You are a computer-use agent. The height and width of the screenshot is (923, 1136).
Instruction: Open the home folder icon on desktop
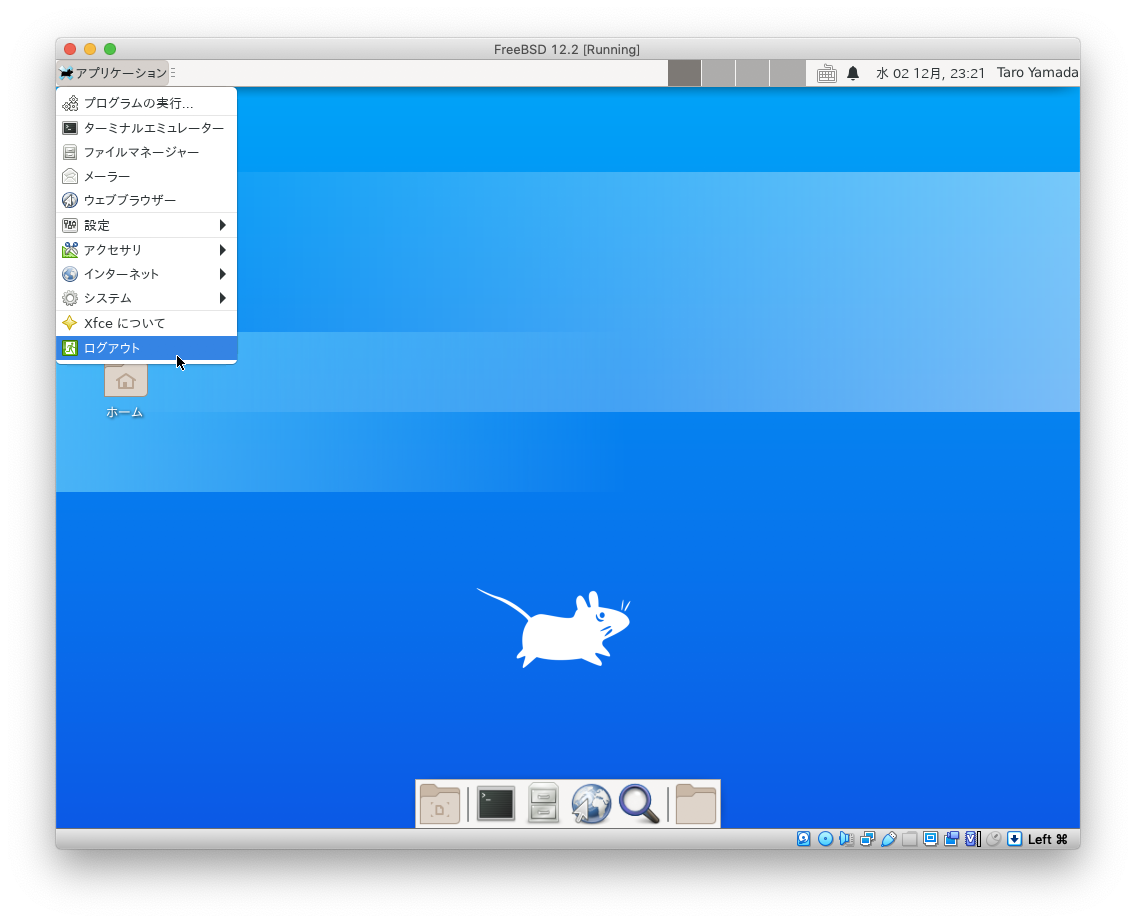pyautogui.click(x=125, y=381)
